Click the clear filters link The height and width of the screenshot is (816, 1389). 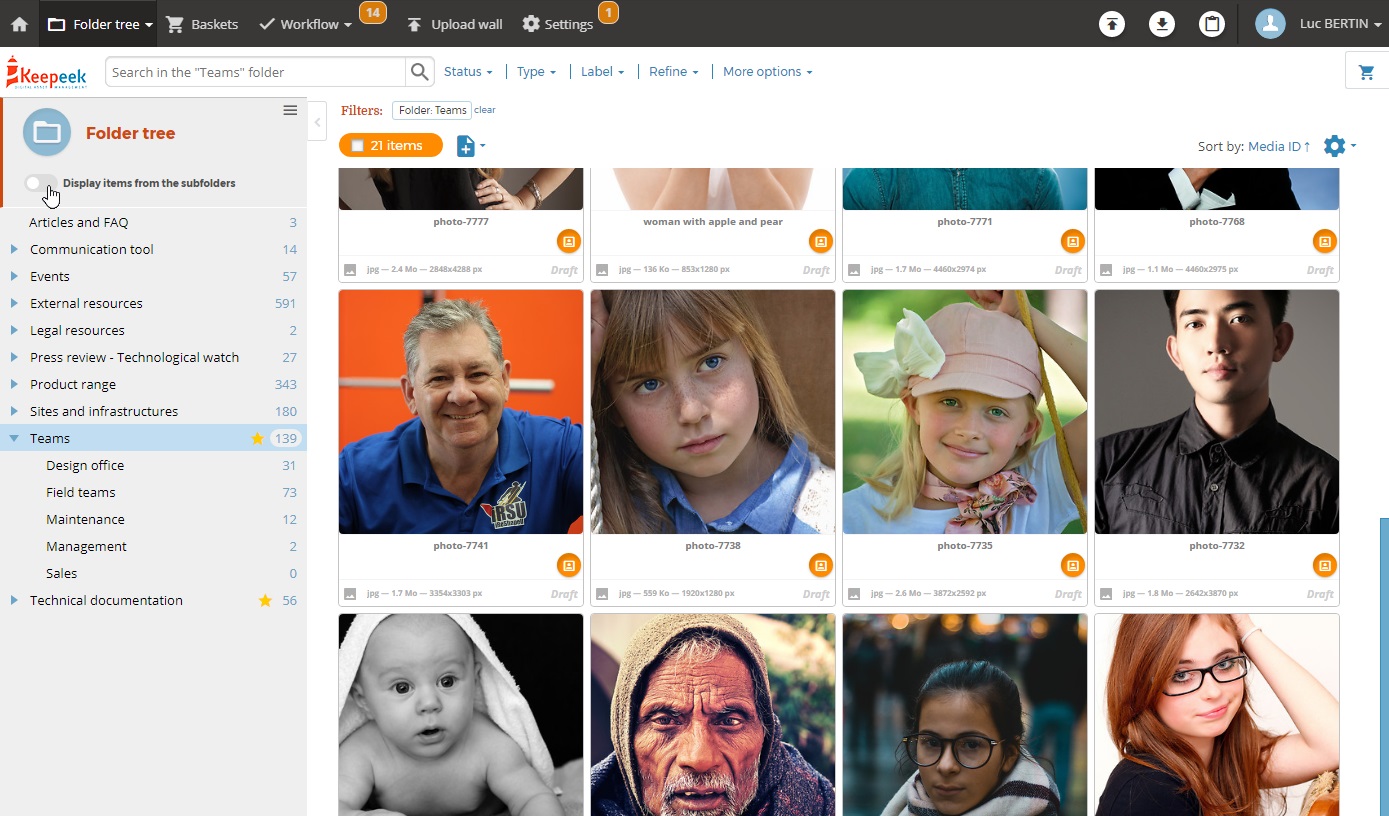pos(485,110)
